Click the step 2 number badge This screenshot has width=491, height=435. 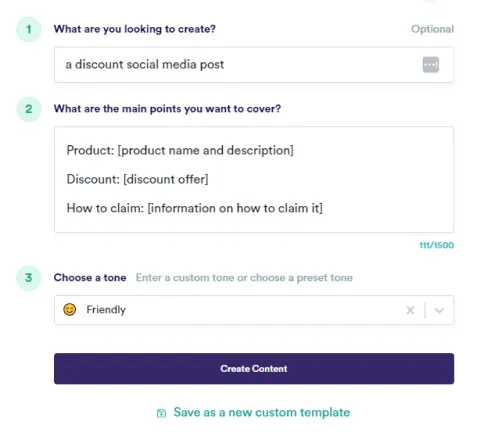point(29,109)
